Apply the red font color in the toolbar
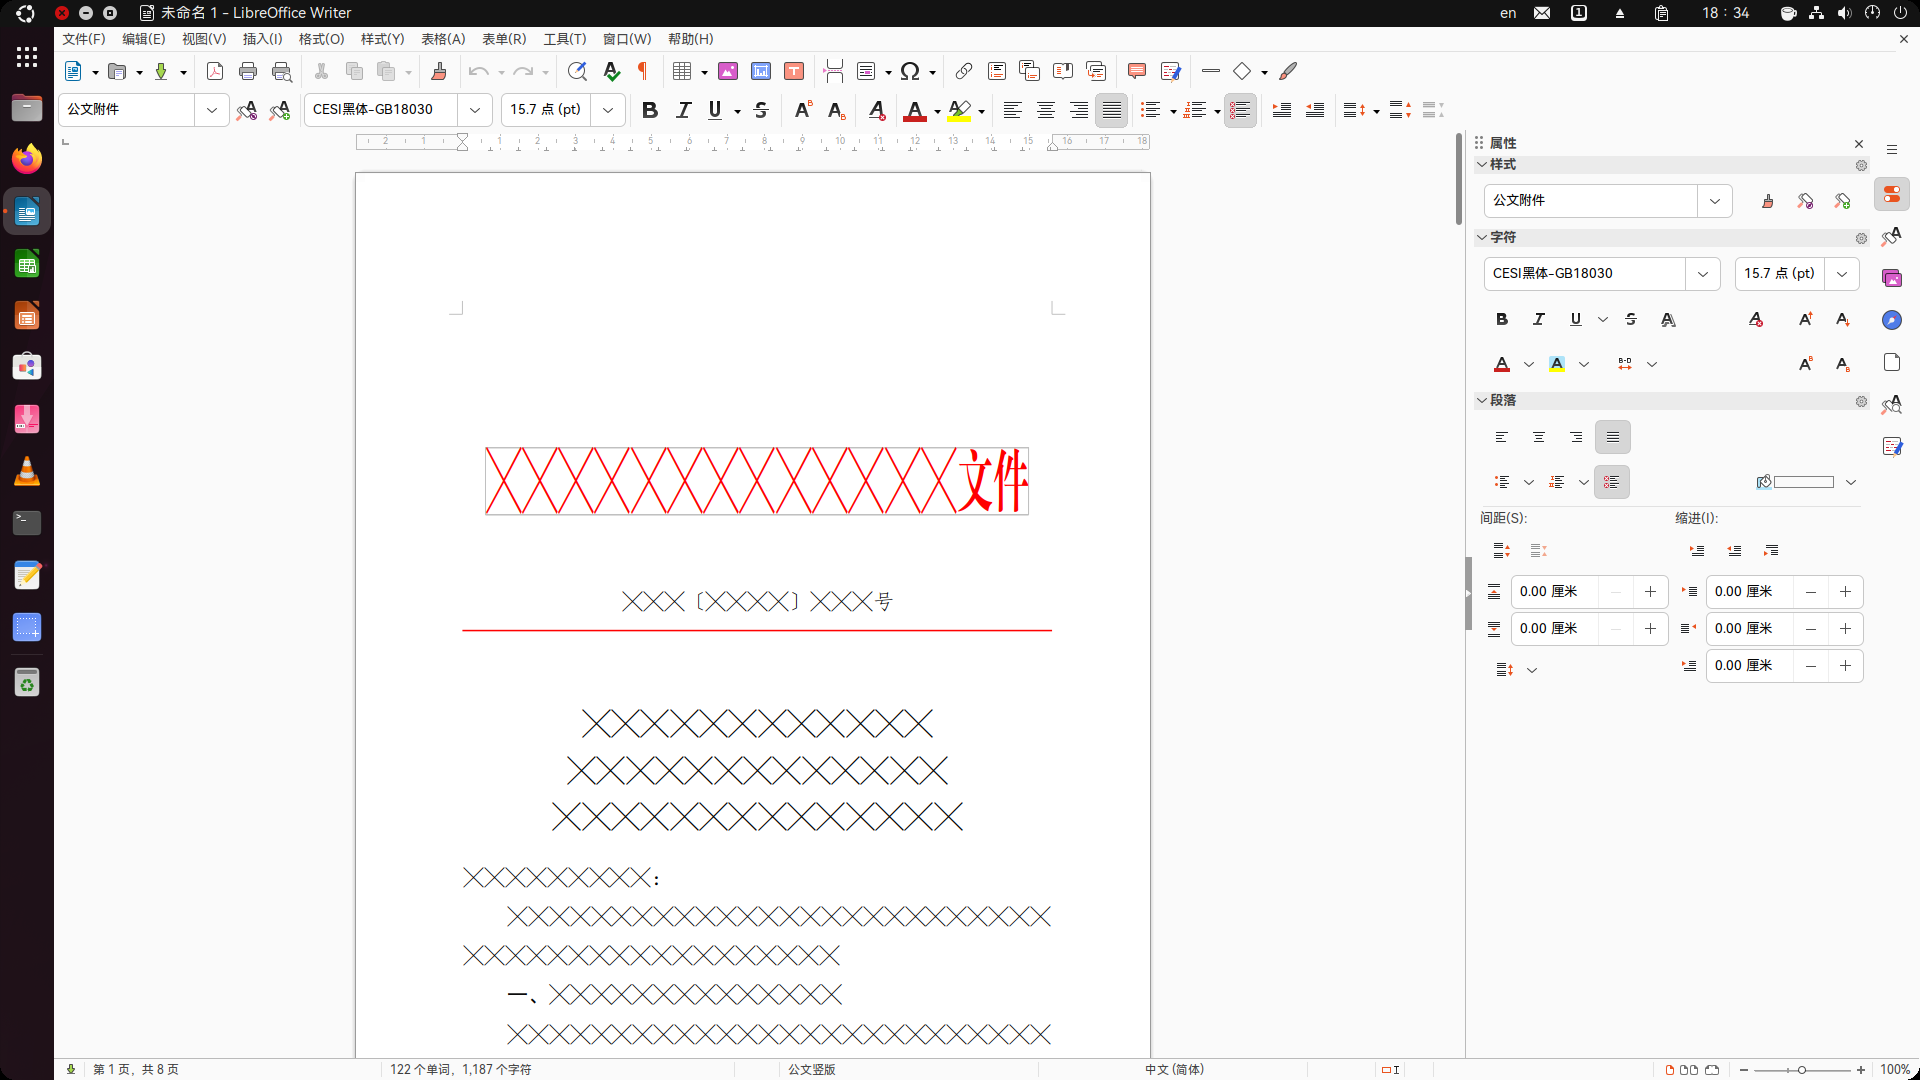Viewport: 1920px width, 1080px height. click(914, 110)
